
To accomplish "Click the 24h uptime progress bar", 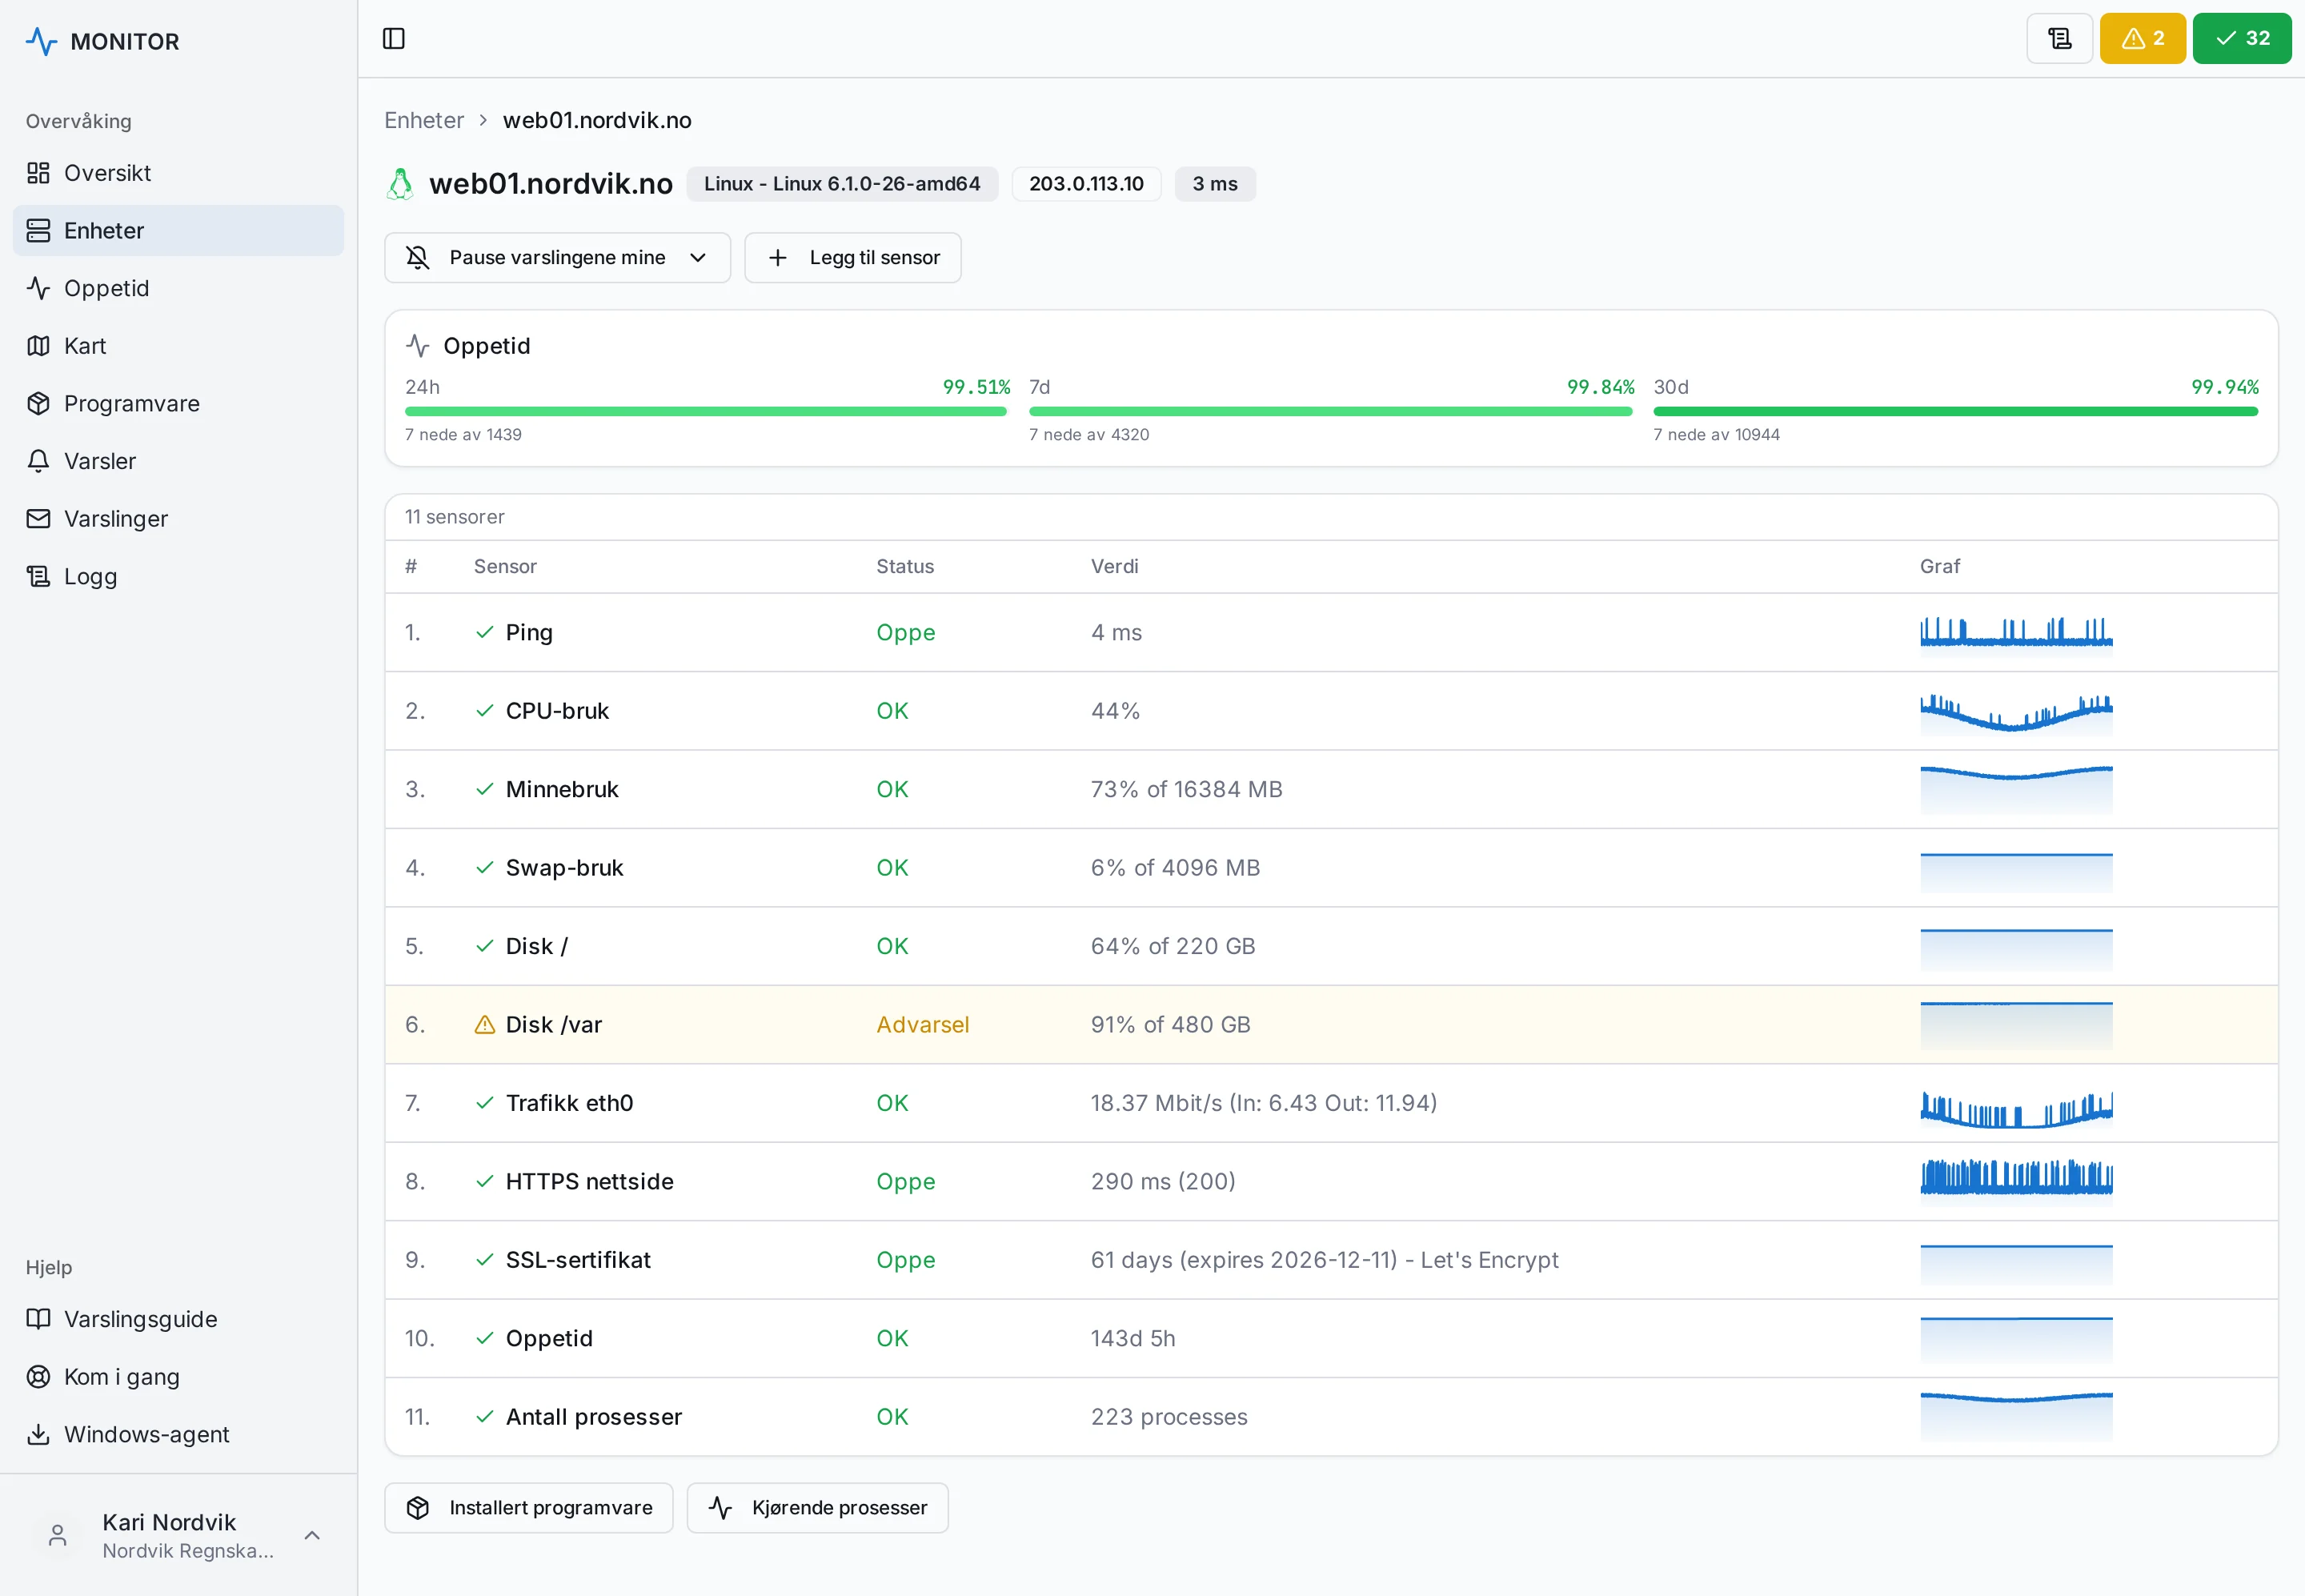I will (x=706, y=411).
